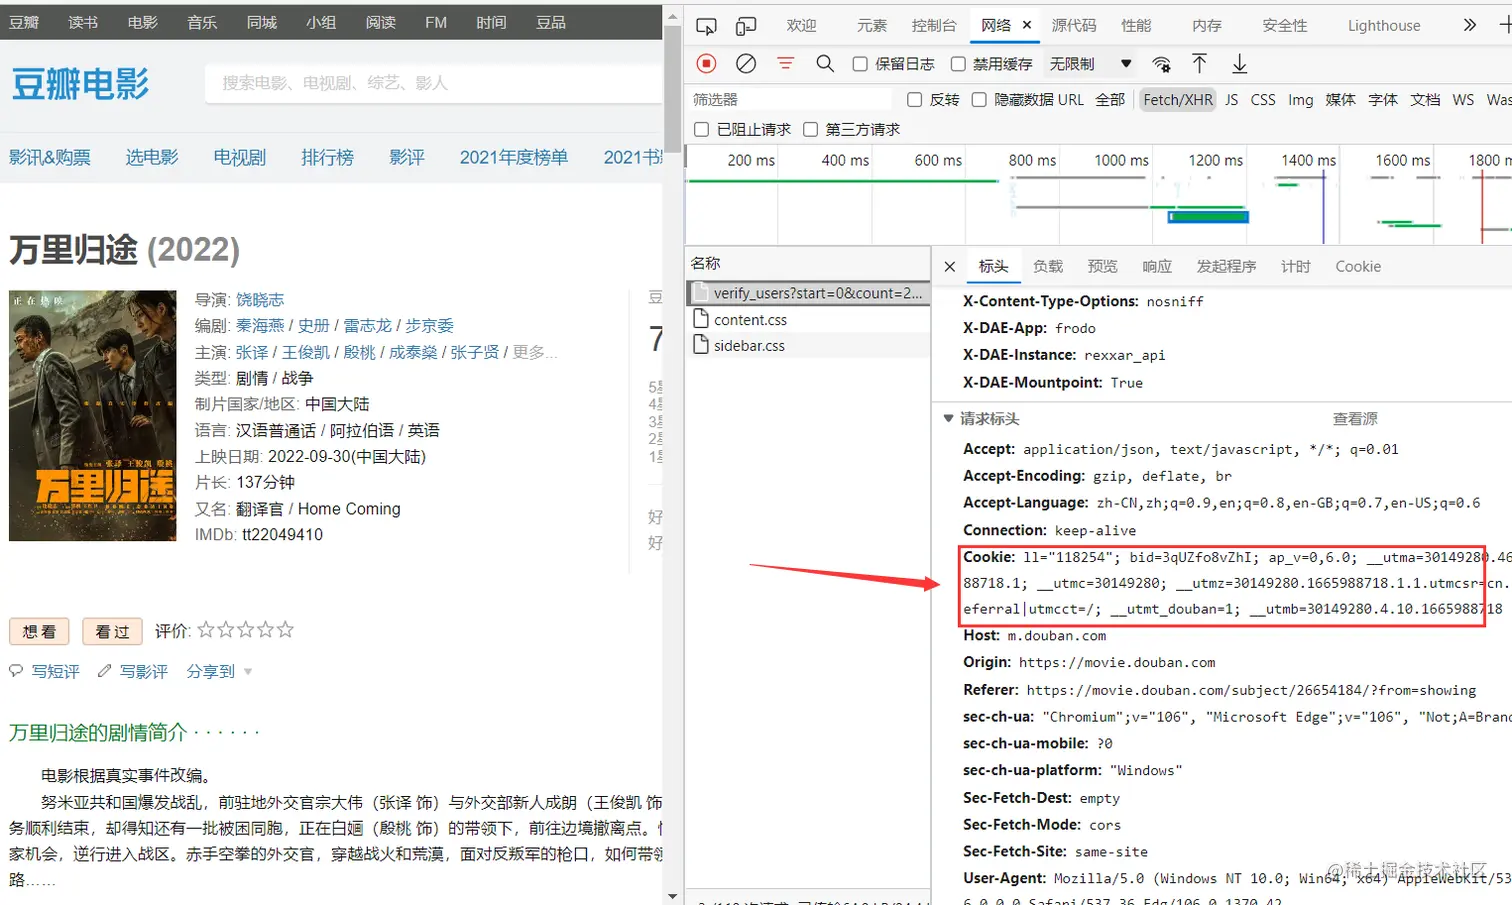Click the page vertical scrollbar
The height and width of the screenshot is (905, 1512).
click(673, 88)
